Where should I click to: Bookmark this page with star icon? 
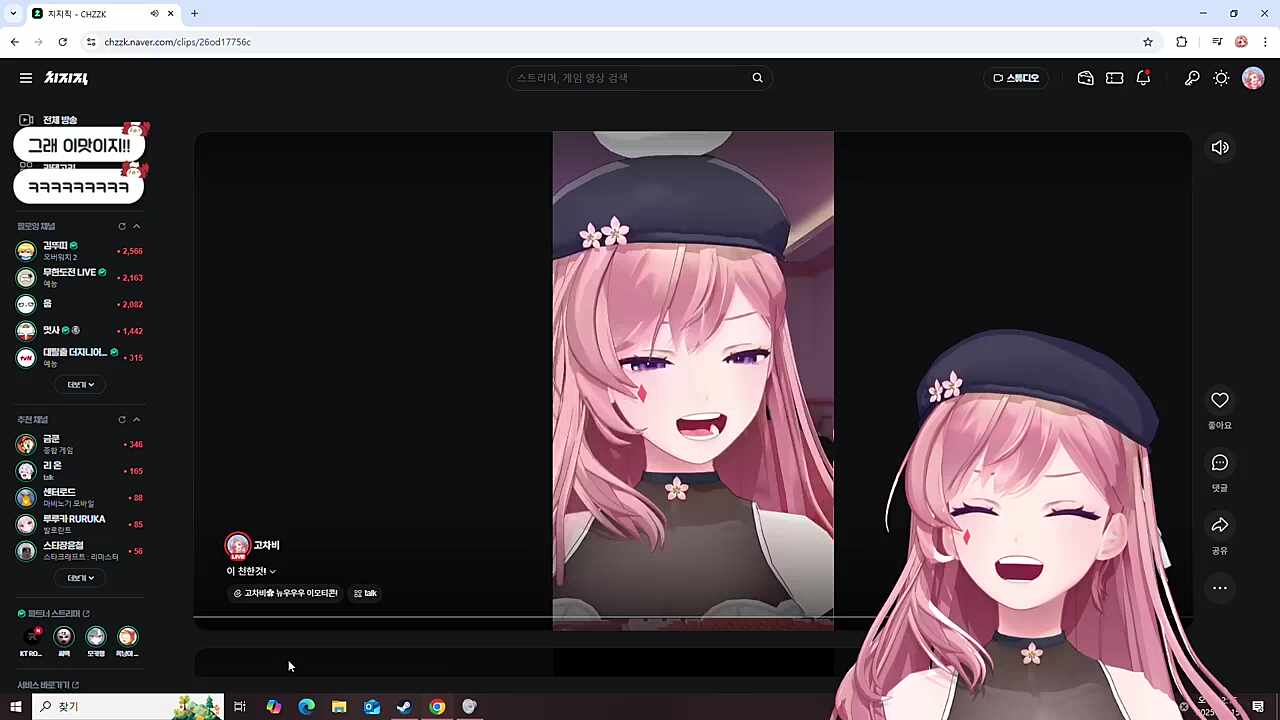point(1148,42)
